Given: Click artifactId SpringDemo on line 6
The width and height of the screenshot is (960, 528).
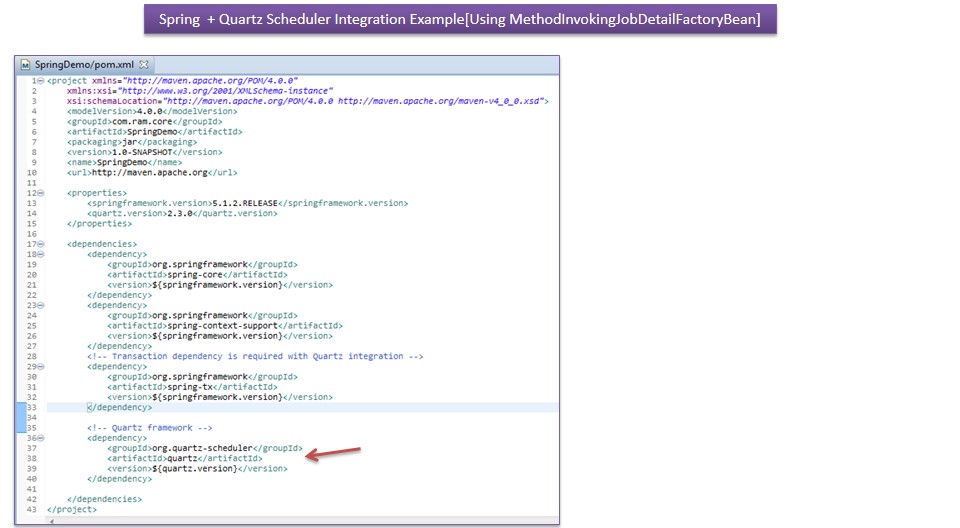Looking at the screenshot, I should click(152, 132).
